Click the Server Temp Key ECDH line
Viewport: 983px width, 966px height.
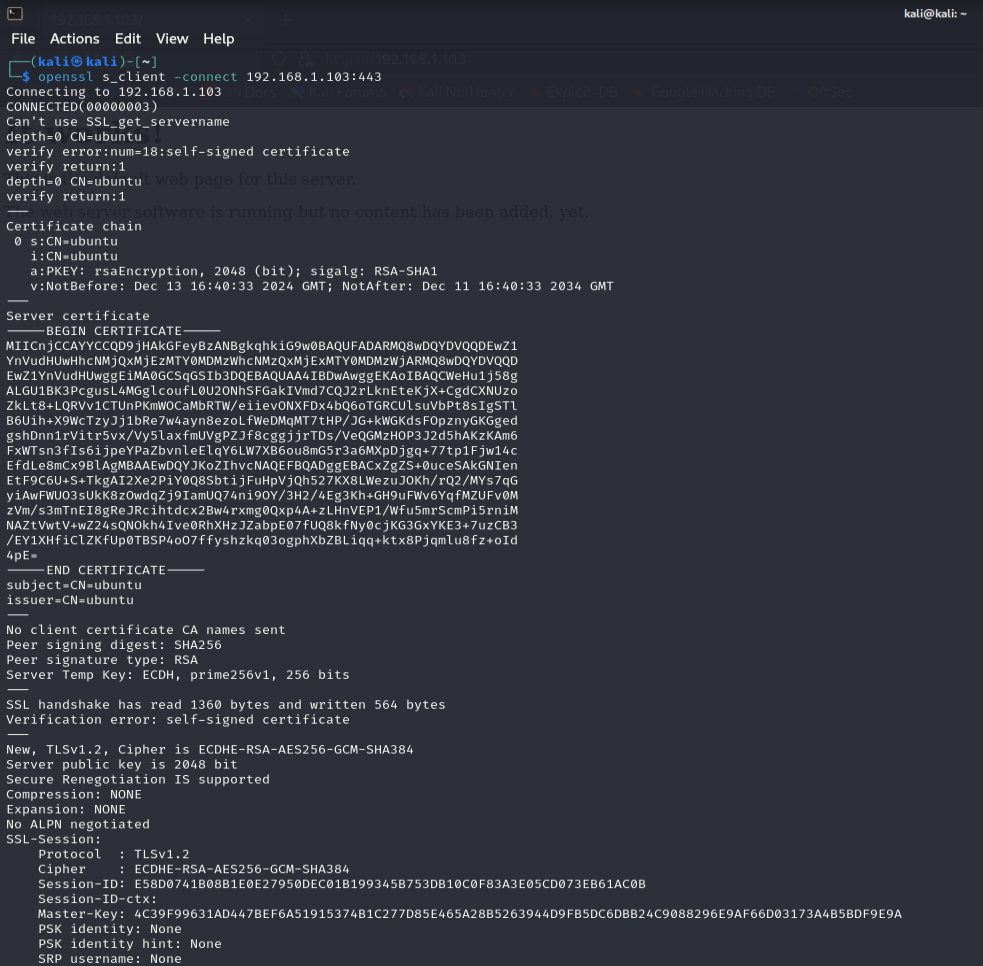click(178, 675)
